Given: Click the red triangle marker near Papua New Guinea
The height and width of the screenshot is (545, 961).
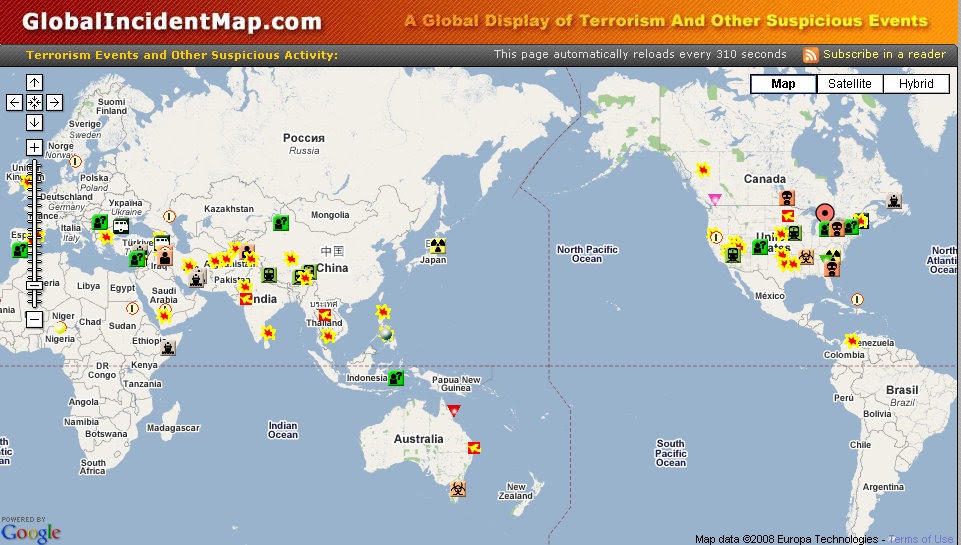Looking at the screenshot, I should coord(454,410).
